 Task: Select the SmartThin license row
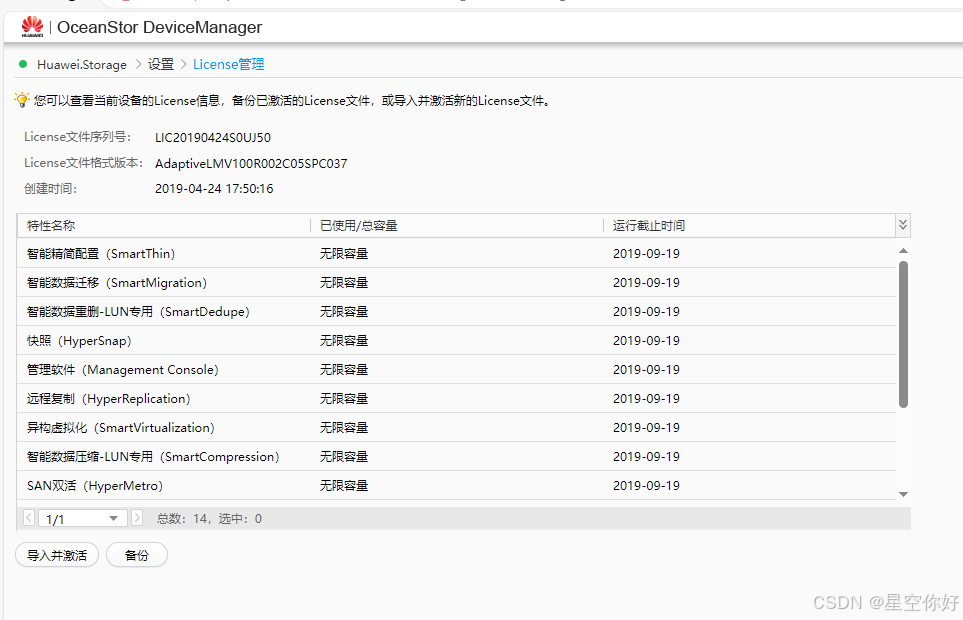pyautogui.click(x=456, y=254)
